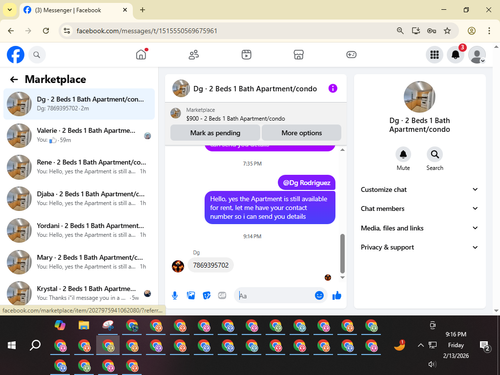Viewport: 500px width, 375px height.
Task: Close the Messenger tab
Action: coord(125,10)
